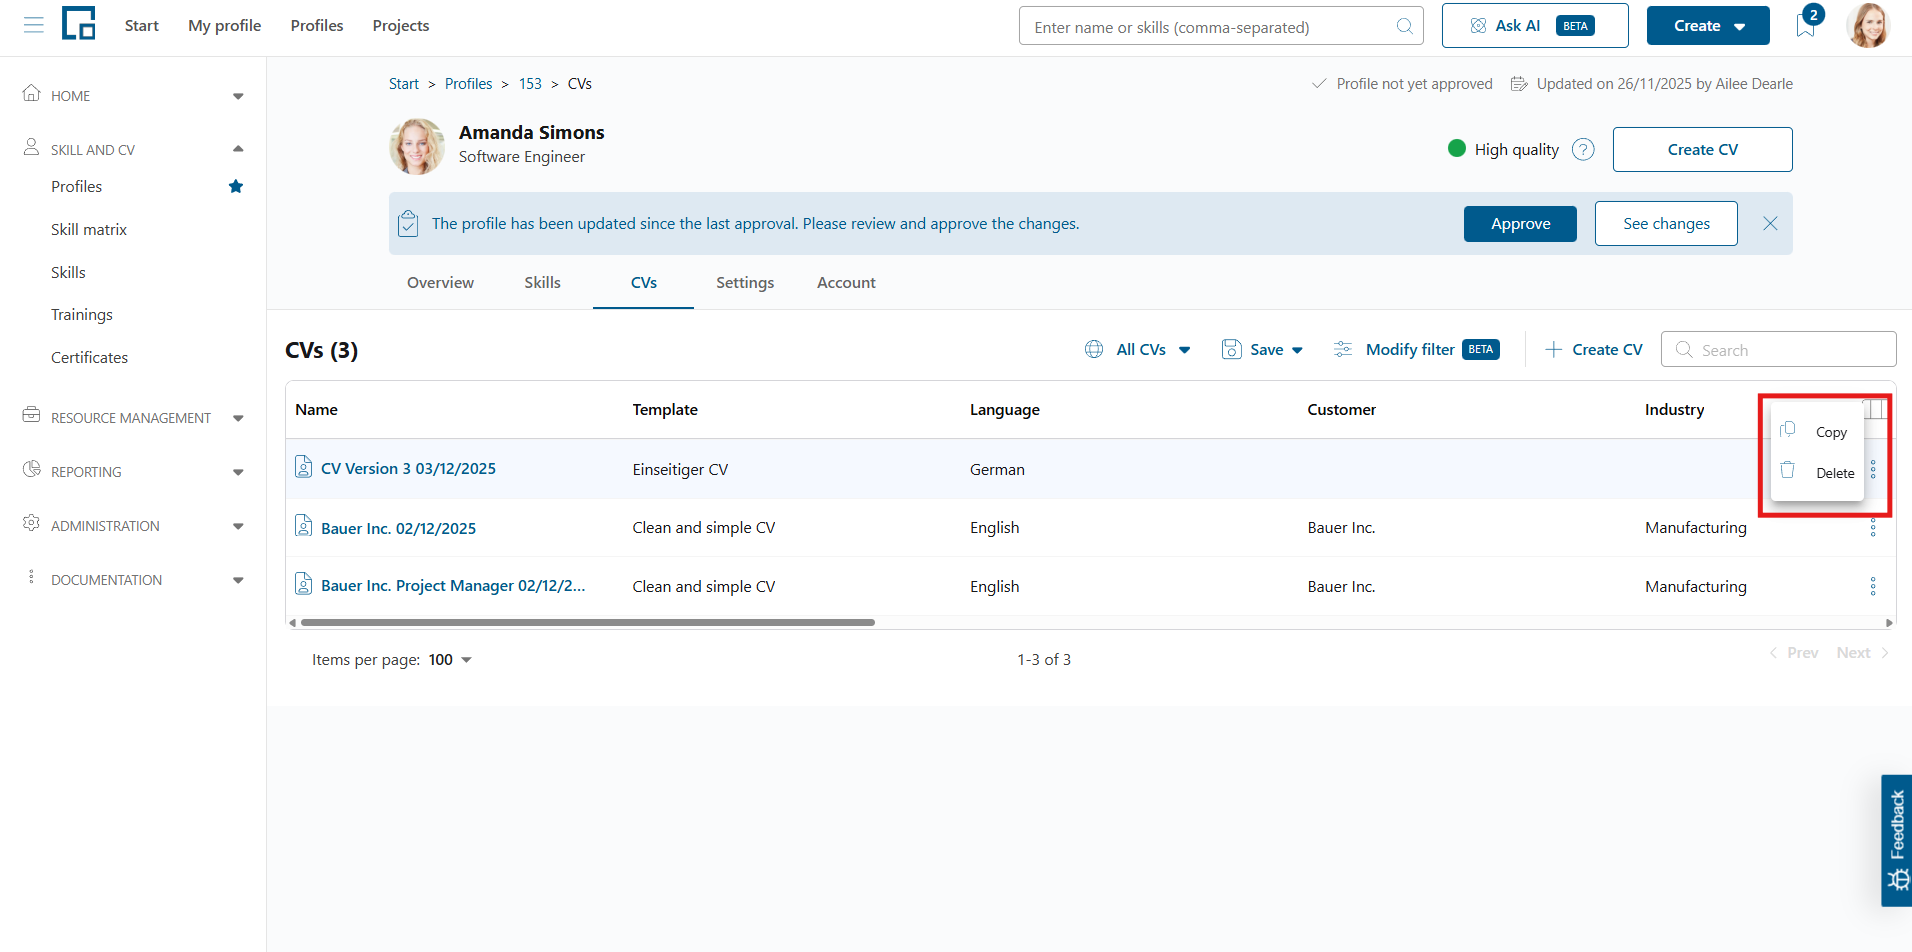Open My profile in the top navigation
The width and height of the screenshot is (1912, 952).
coord(224,26)
